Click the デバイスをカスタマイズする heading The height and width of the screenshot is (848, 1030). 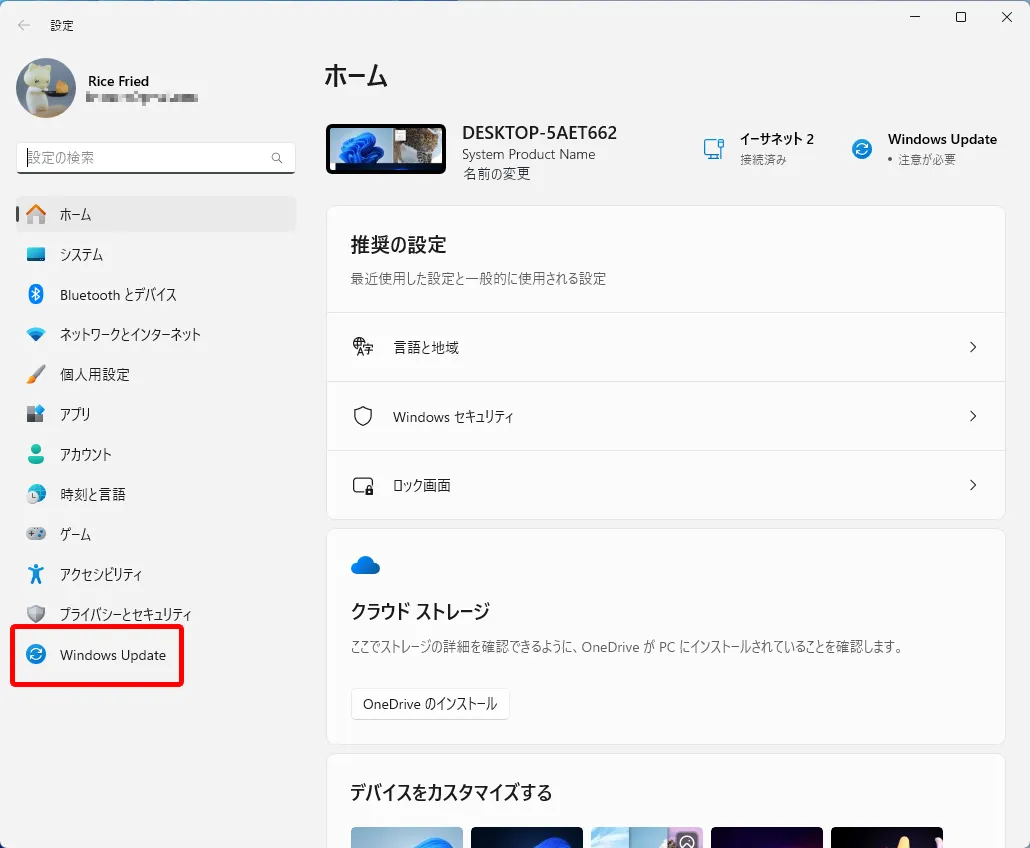451,792
